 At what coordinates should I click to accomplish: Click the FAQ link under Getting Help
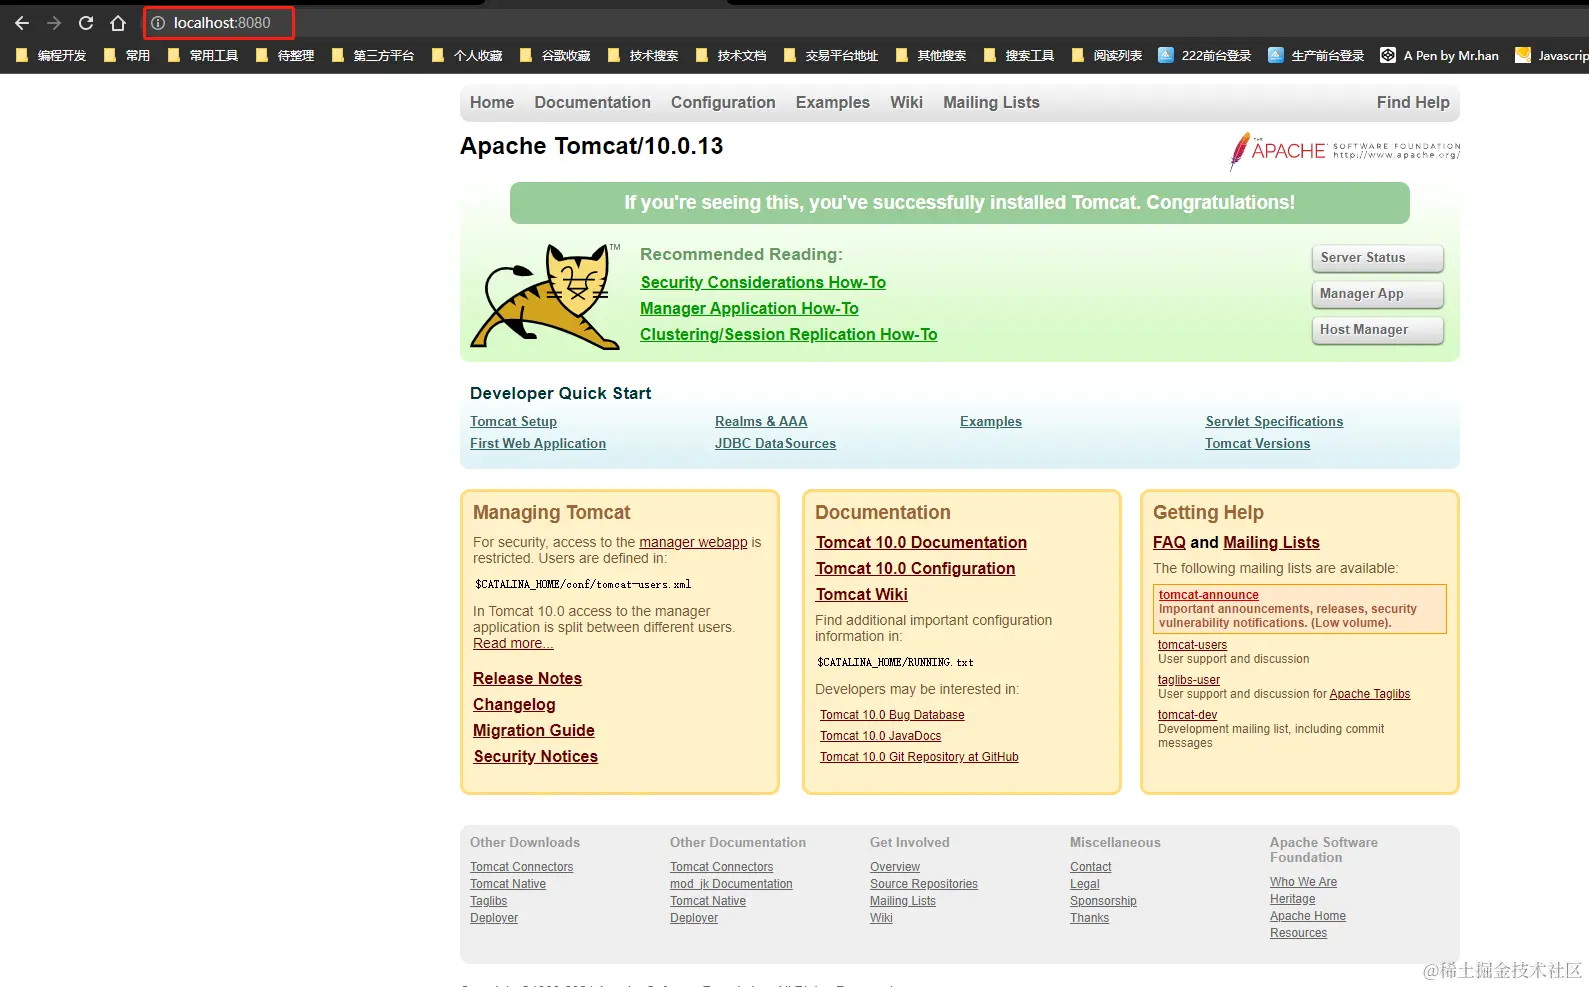1169,543
